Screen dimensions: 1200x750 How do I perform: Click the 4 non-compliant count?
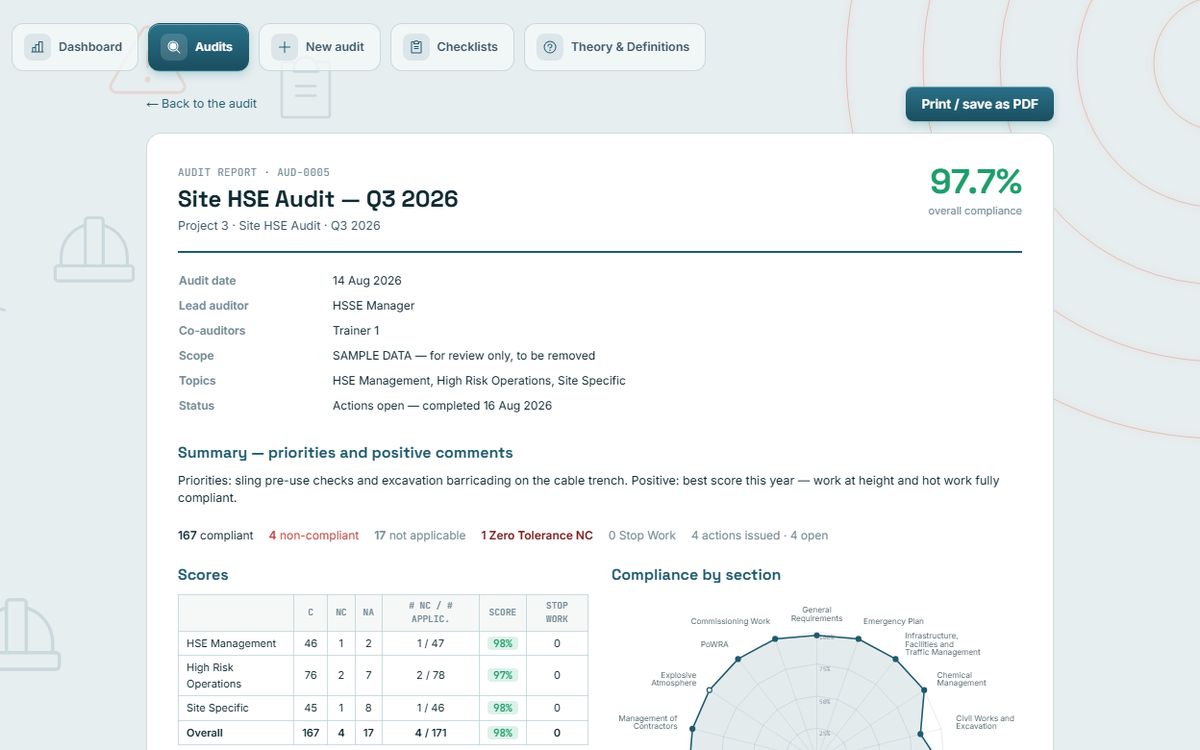[314, 536]
